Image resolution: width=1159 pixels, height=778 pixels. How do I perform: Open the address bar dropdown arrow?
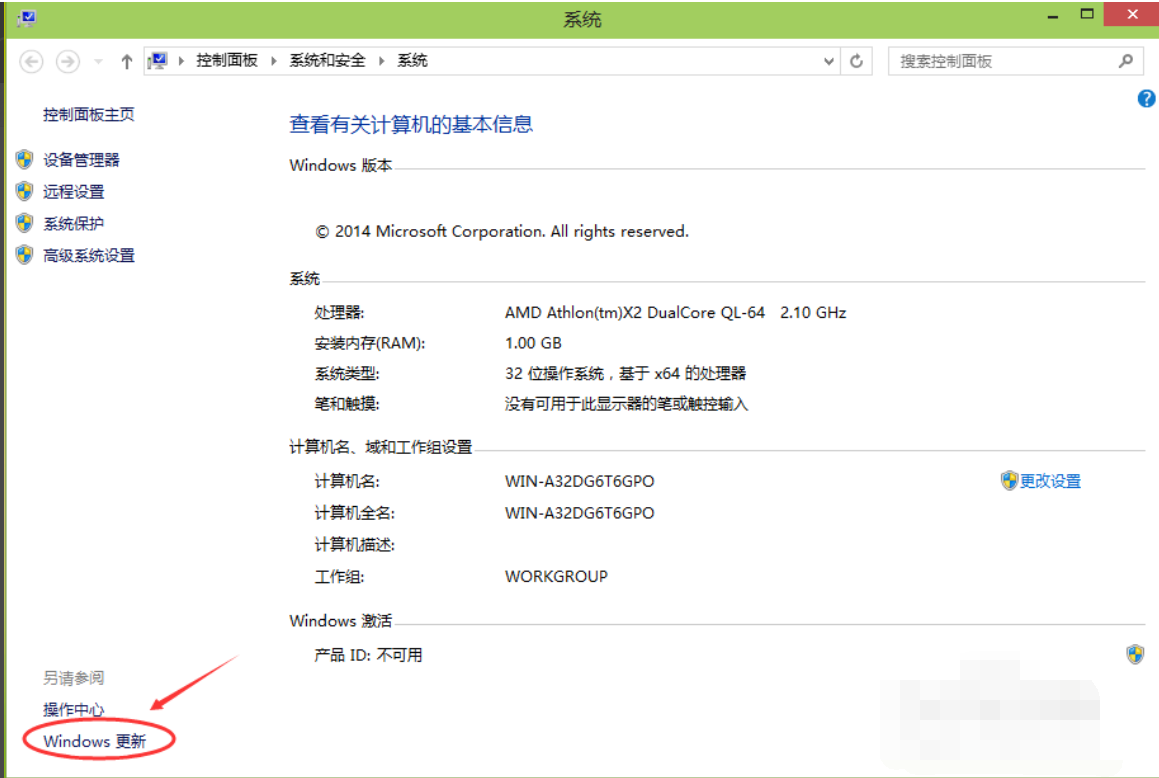coord(828,60)
